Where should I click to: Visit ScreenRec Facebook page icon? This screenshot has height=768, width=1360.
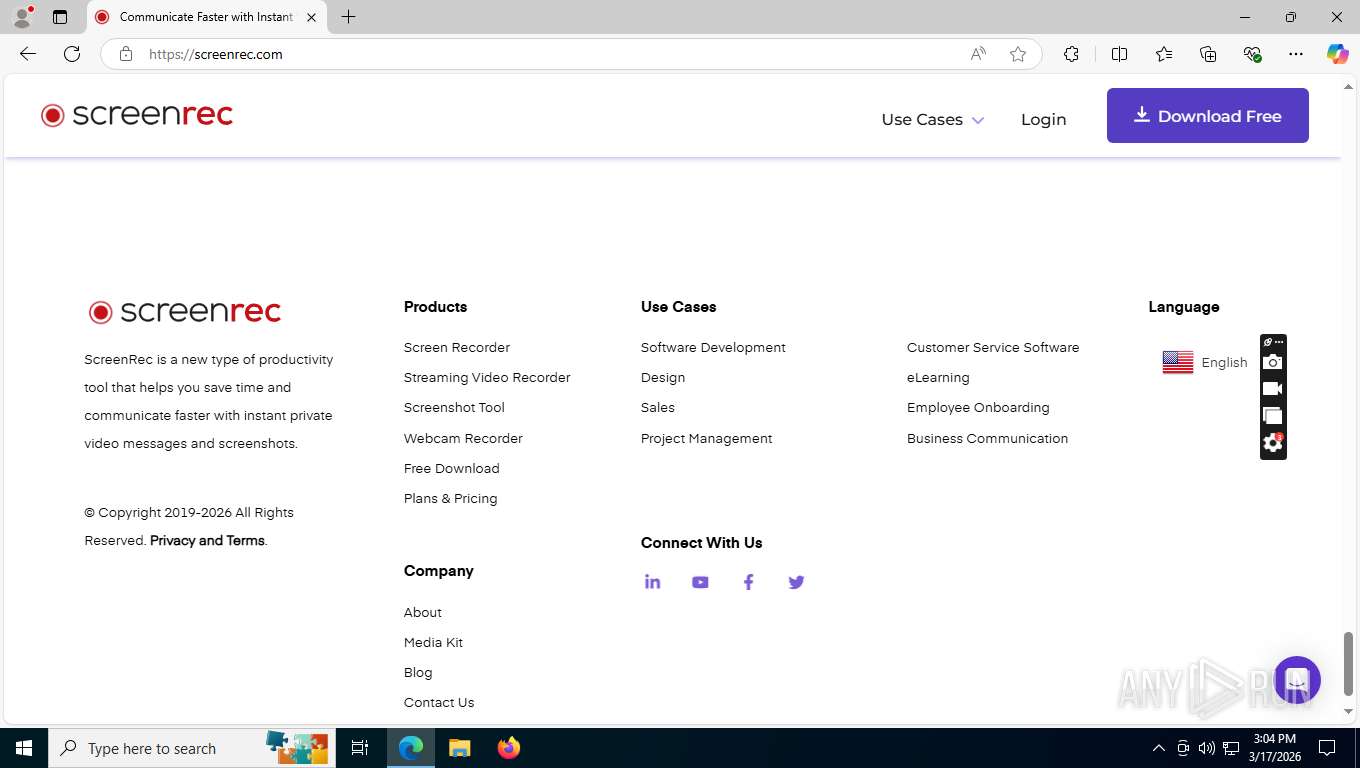(x=748, y=582)
